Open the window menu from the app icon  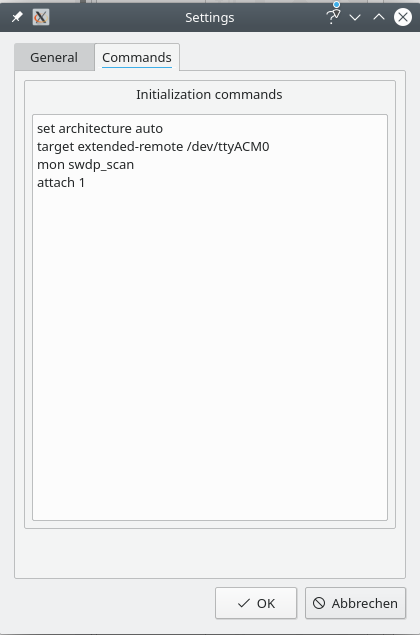click(41, 17)
